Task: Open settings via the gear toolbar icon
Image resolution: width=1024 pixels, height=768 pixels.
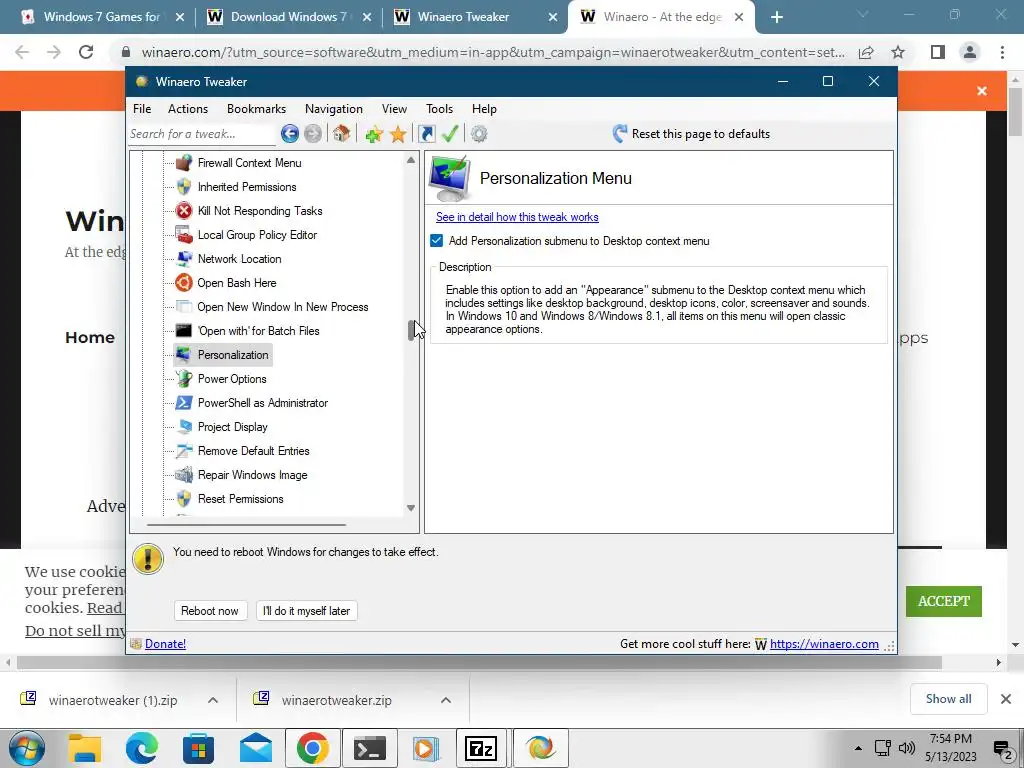Action: tap(479, 134)
